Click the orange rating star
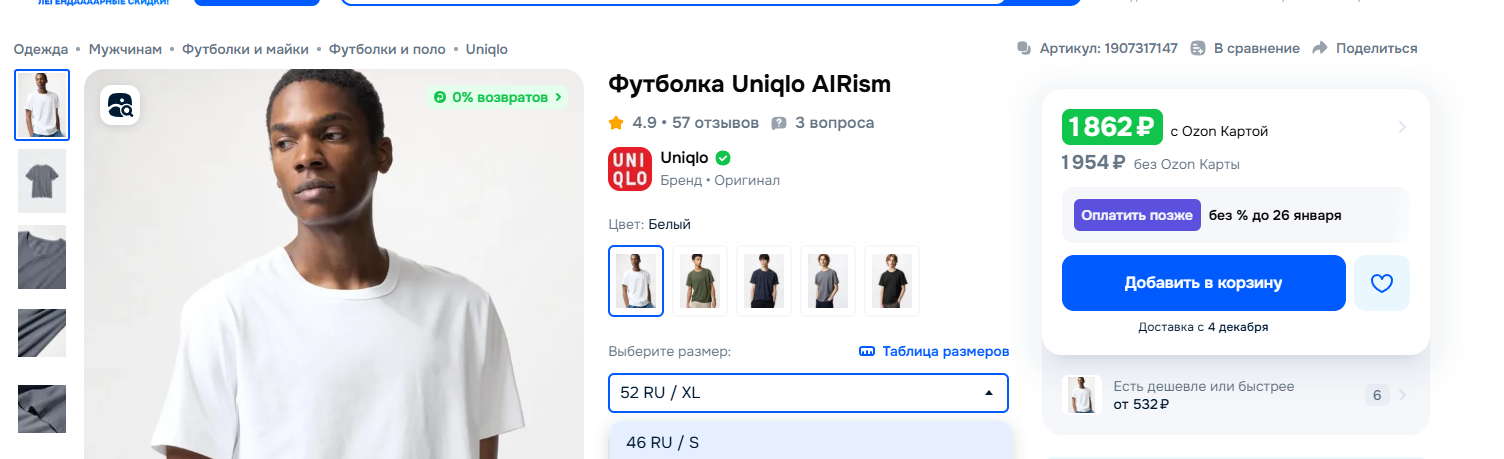Image resolution: width=1504 pixels, height=459 pixels. point(616,123)
